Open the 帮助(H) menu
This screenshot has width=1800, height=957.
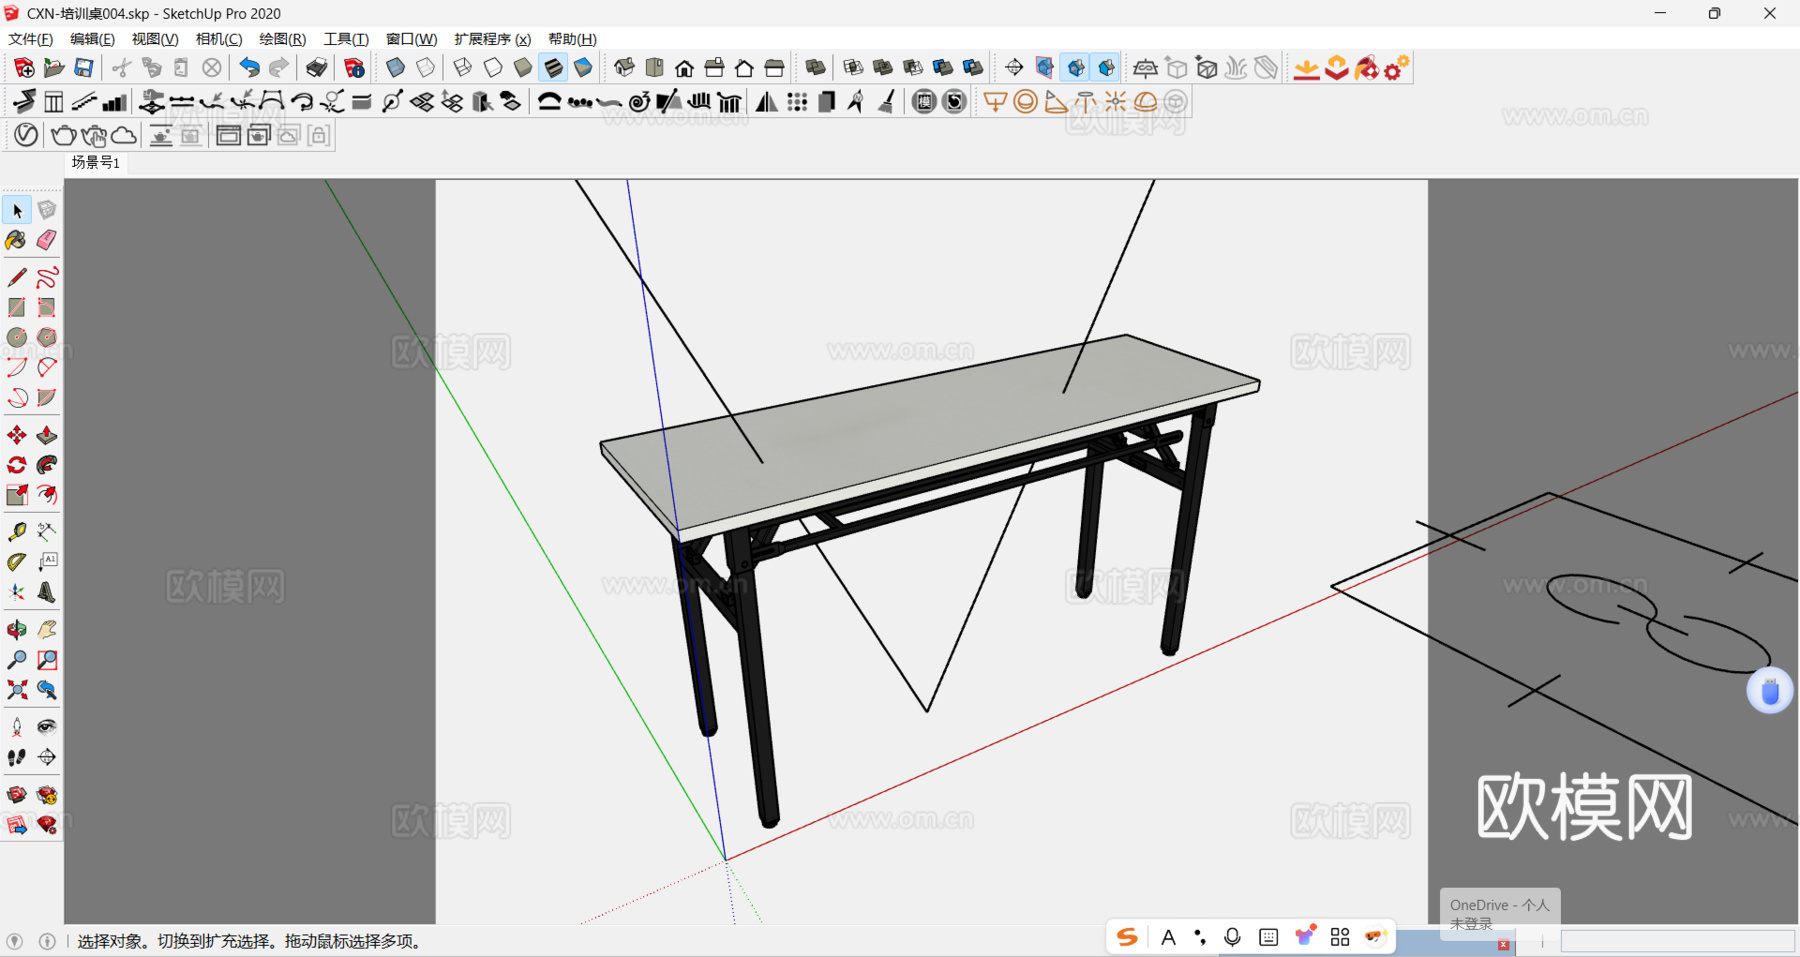[x=572, y=39]
